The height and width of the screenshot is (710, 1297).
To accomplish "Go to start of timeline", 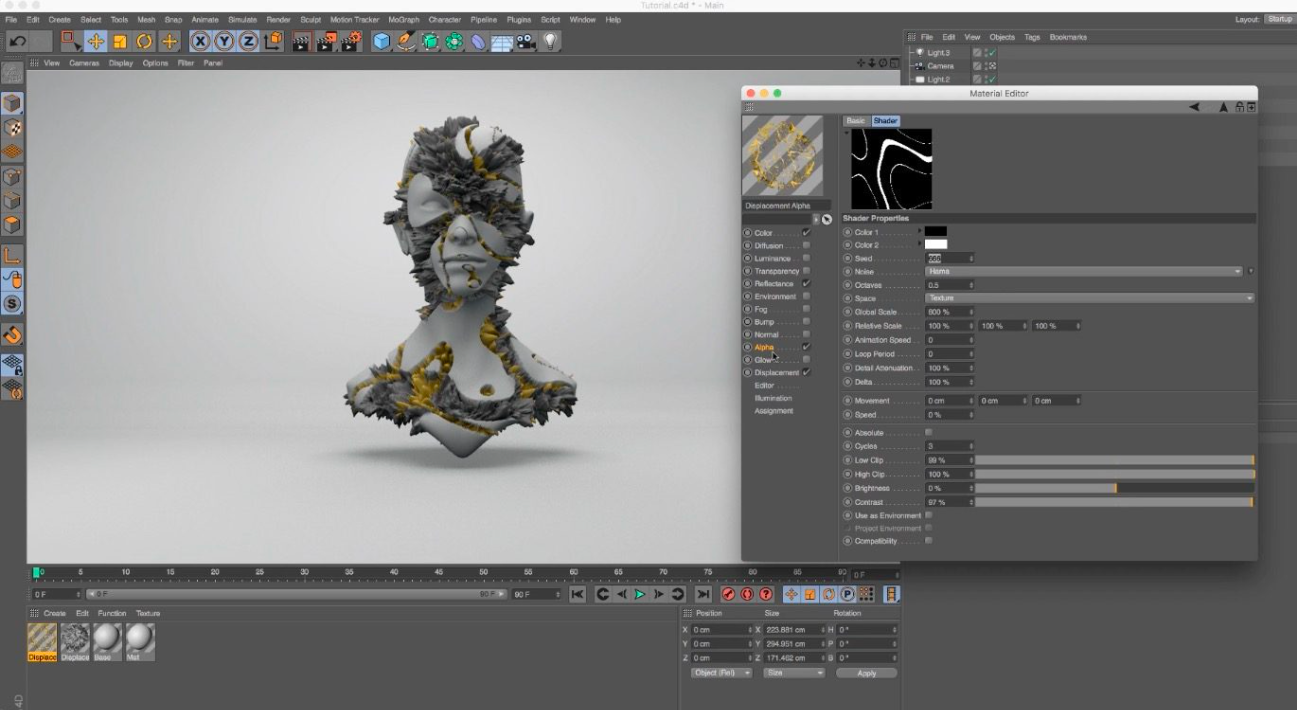I will 578,594.
